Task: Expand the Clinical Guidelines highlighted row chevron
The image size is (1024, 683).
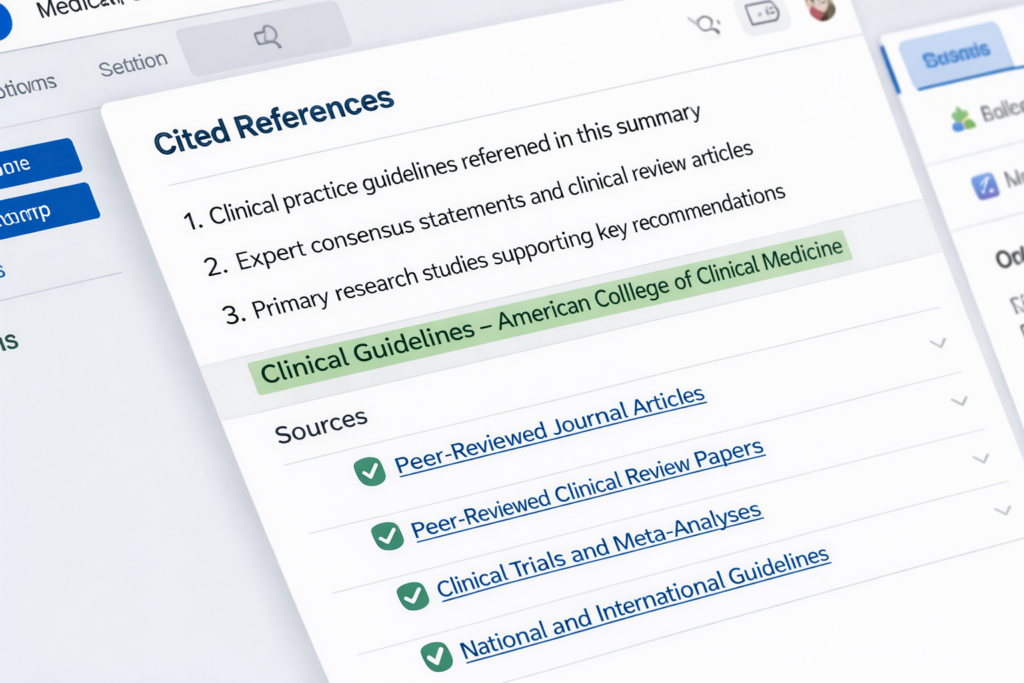Action: 937,343
